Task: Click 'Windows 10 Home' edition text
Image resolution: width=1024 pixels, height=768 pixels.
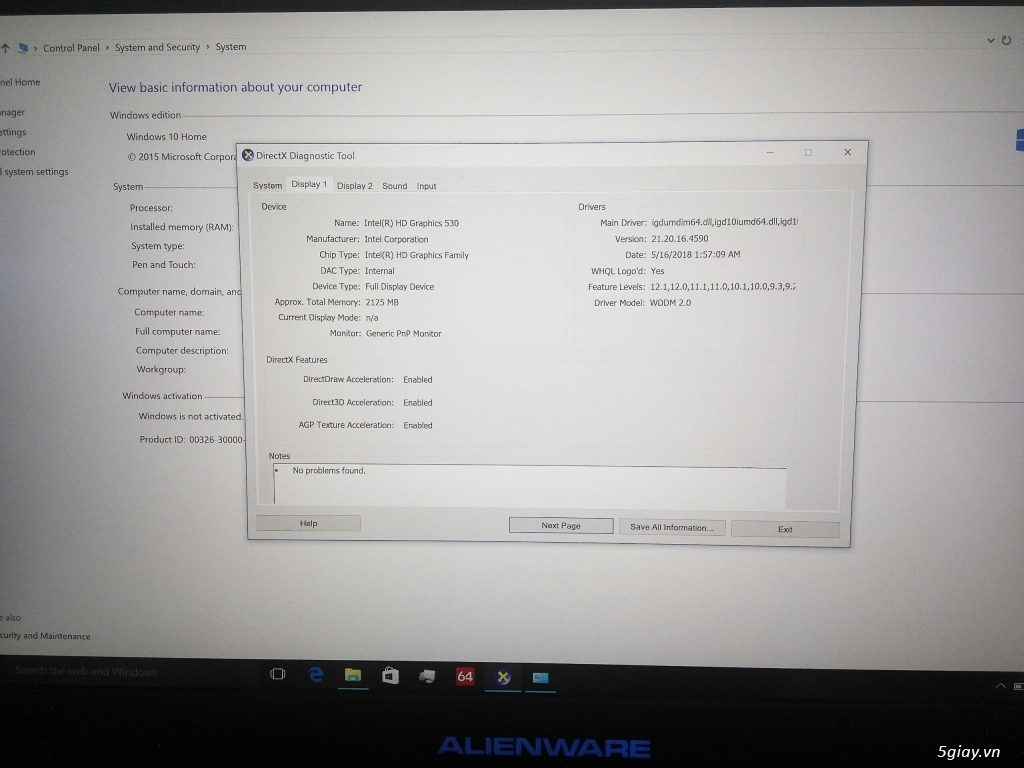Action: coord(167,136)
